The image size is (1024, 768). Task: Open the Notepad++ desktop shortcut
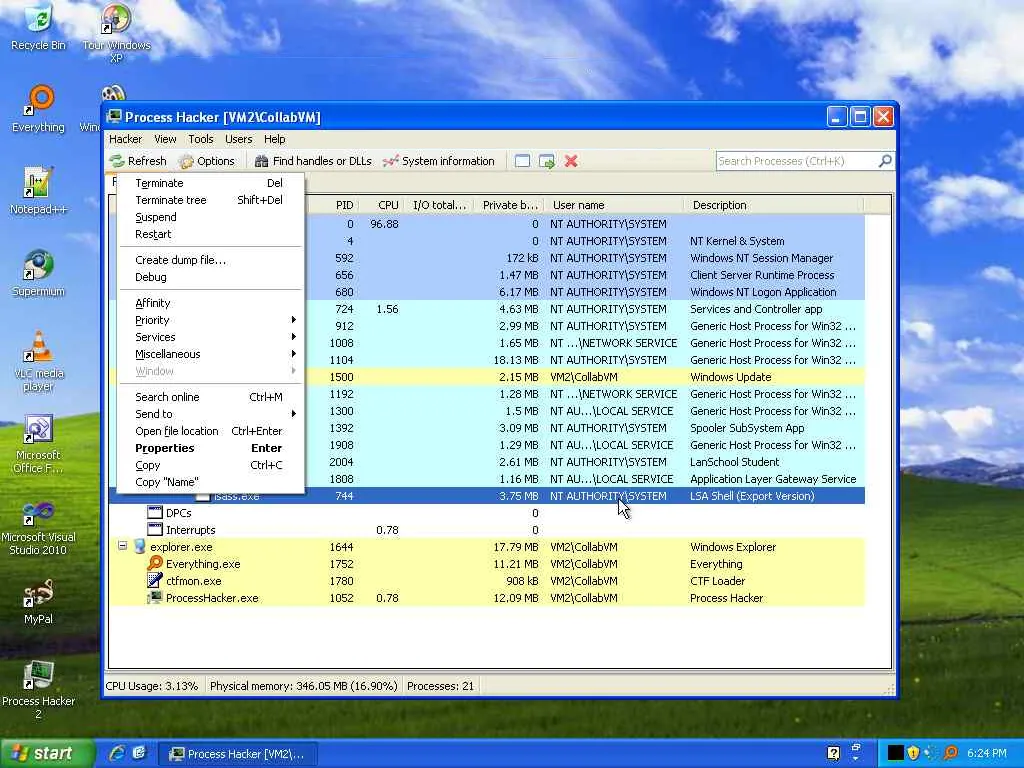click(x=38, y=191)
